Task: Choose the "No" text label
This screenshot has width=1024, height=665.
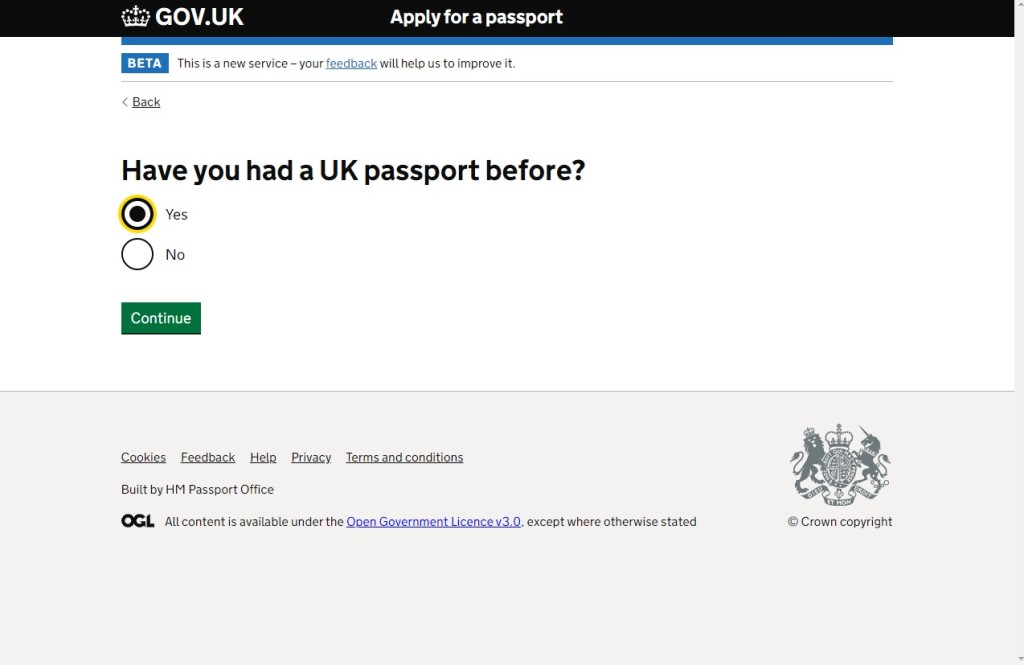Action: click(175, 255)
